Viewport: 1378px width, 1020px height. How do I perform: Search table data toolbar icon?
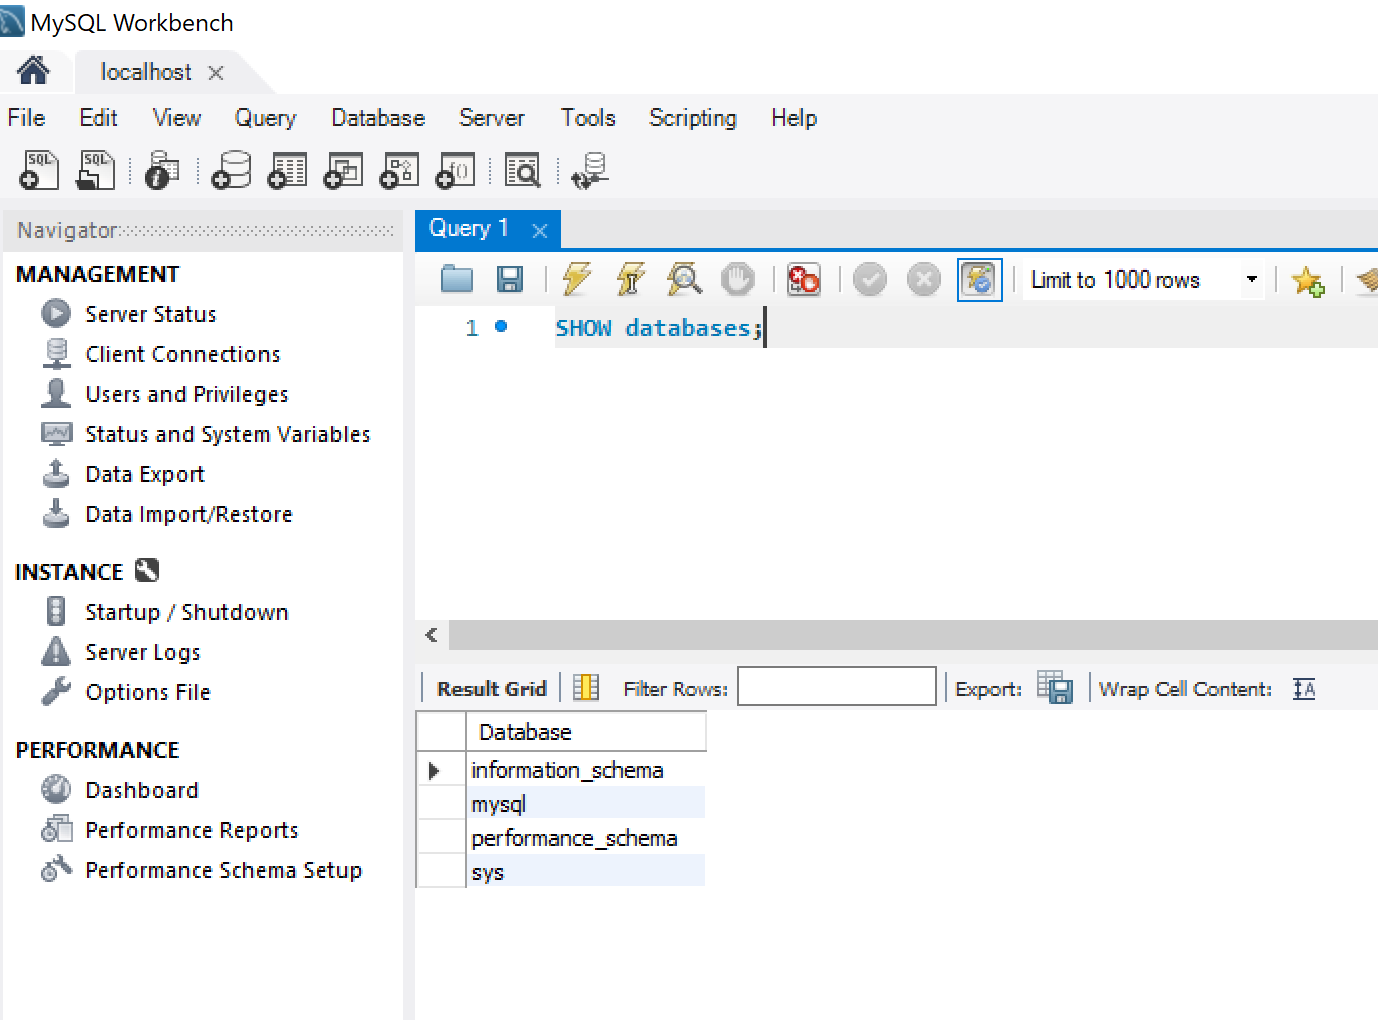[522, 171]
